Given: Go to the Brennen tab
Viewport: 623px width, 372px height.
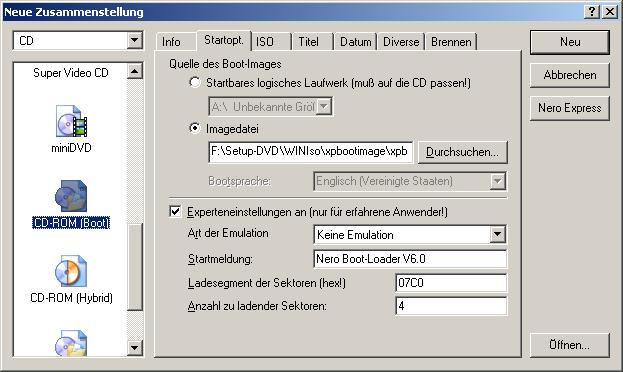Looking at the screenshot, I should point(451,42).
